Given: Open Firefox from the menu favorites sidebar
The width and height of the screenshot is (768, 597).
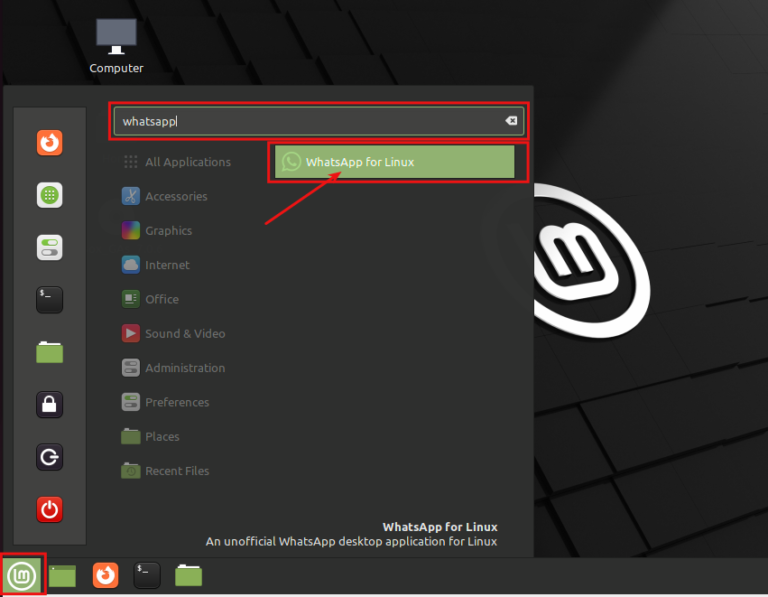Looking at the screenshot, I should pos(49,143).
